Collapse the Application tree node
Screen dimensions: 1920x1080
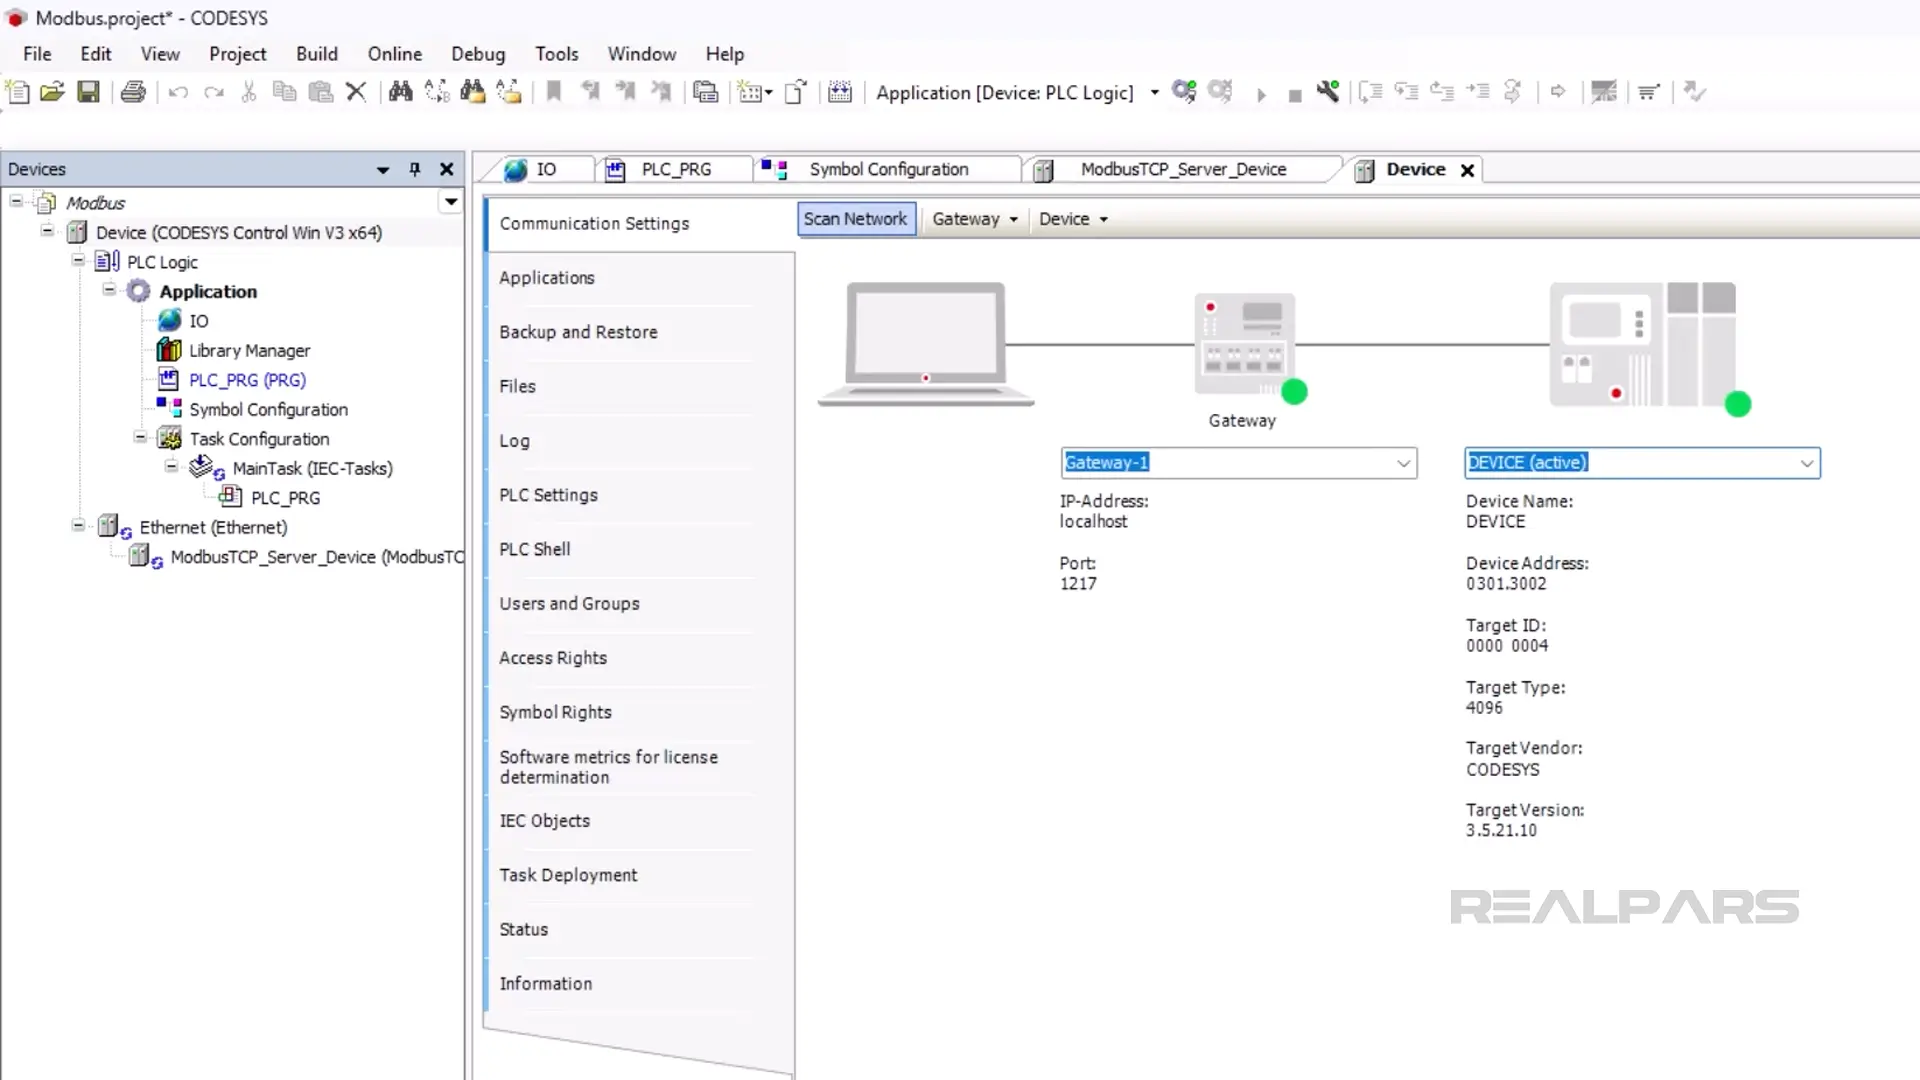click(109, 290)
